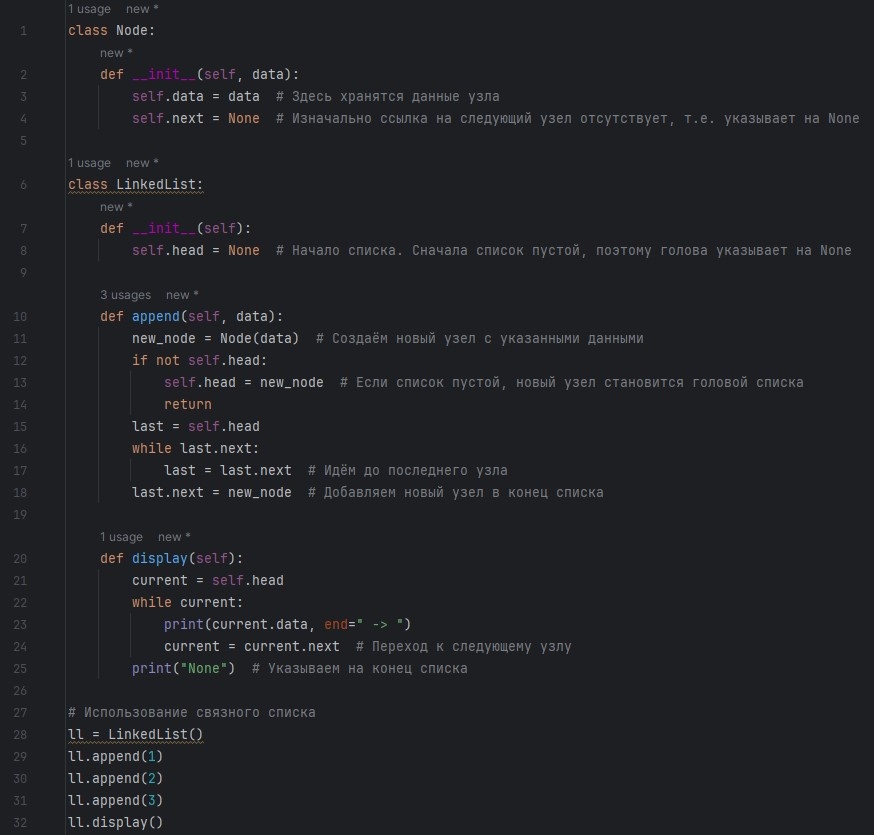This screenshot has height=835, width=874.
Task: Click 'while last.next:' on line 16
Action: click(x=196, y=449)
